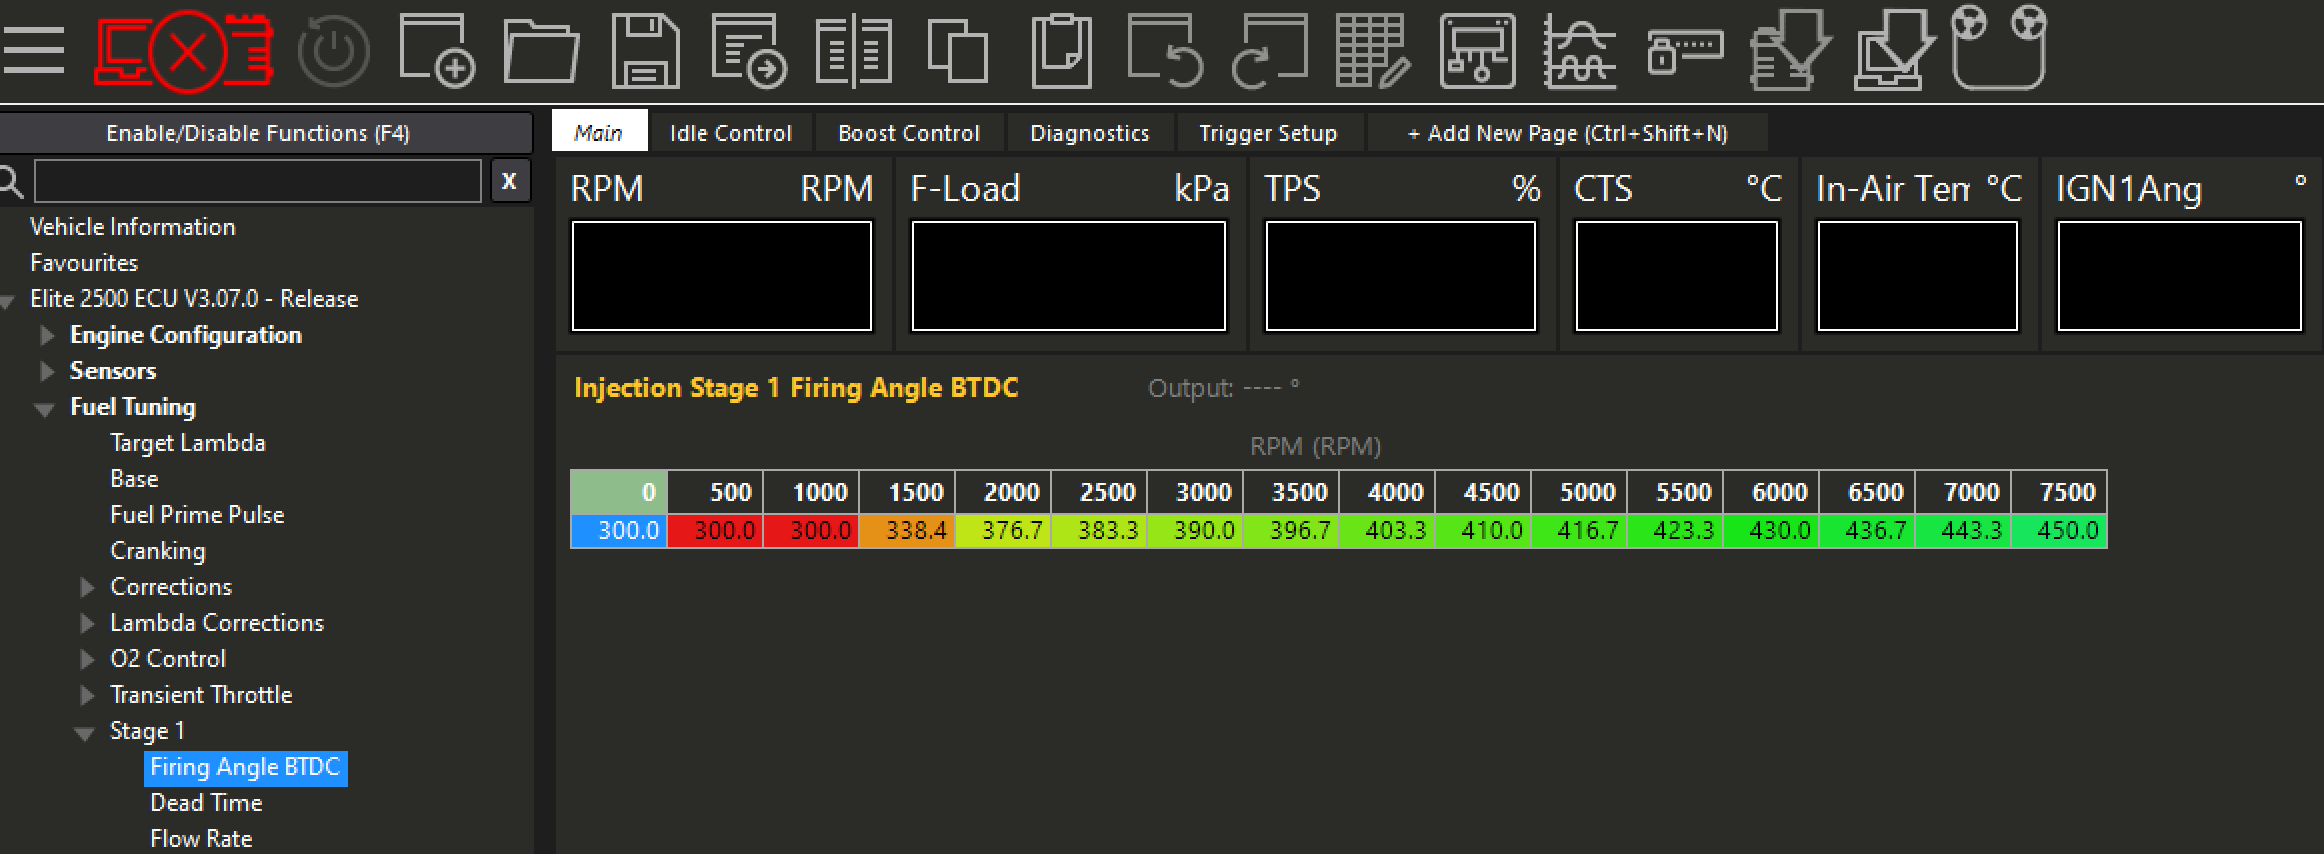Open the Boost Control tab
This screenshot has height=854, width=2324.
point(908,133)
